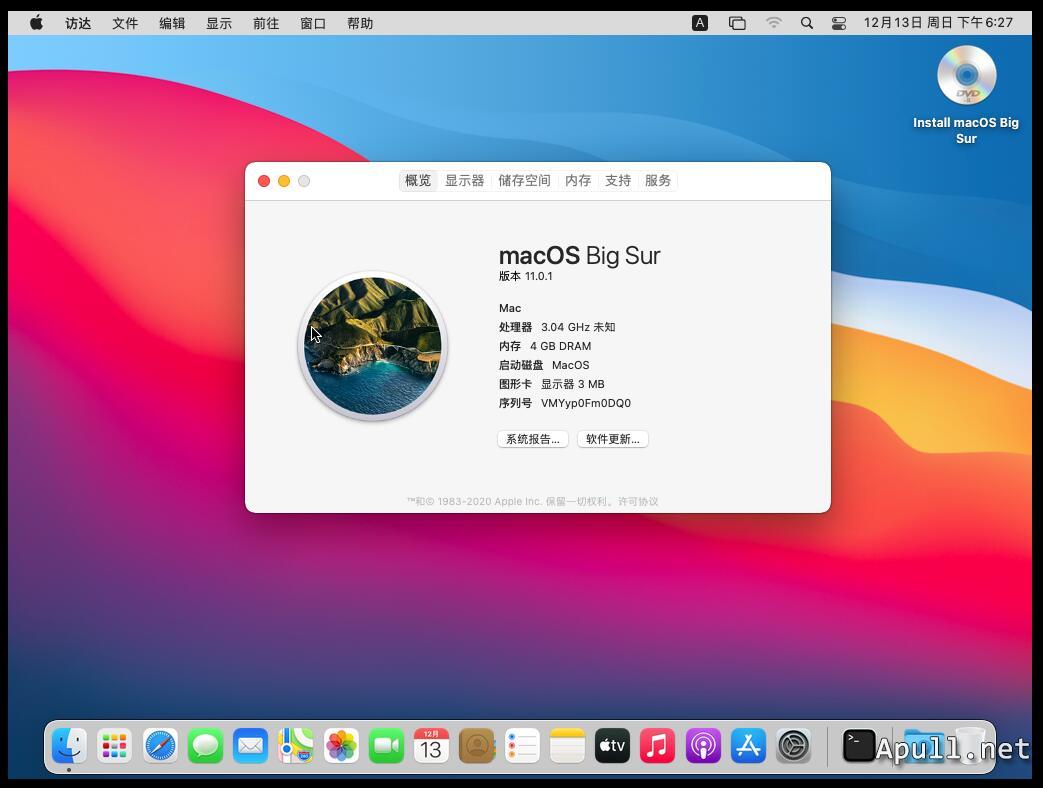Open the 编辑 menu

172,23
